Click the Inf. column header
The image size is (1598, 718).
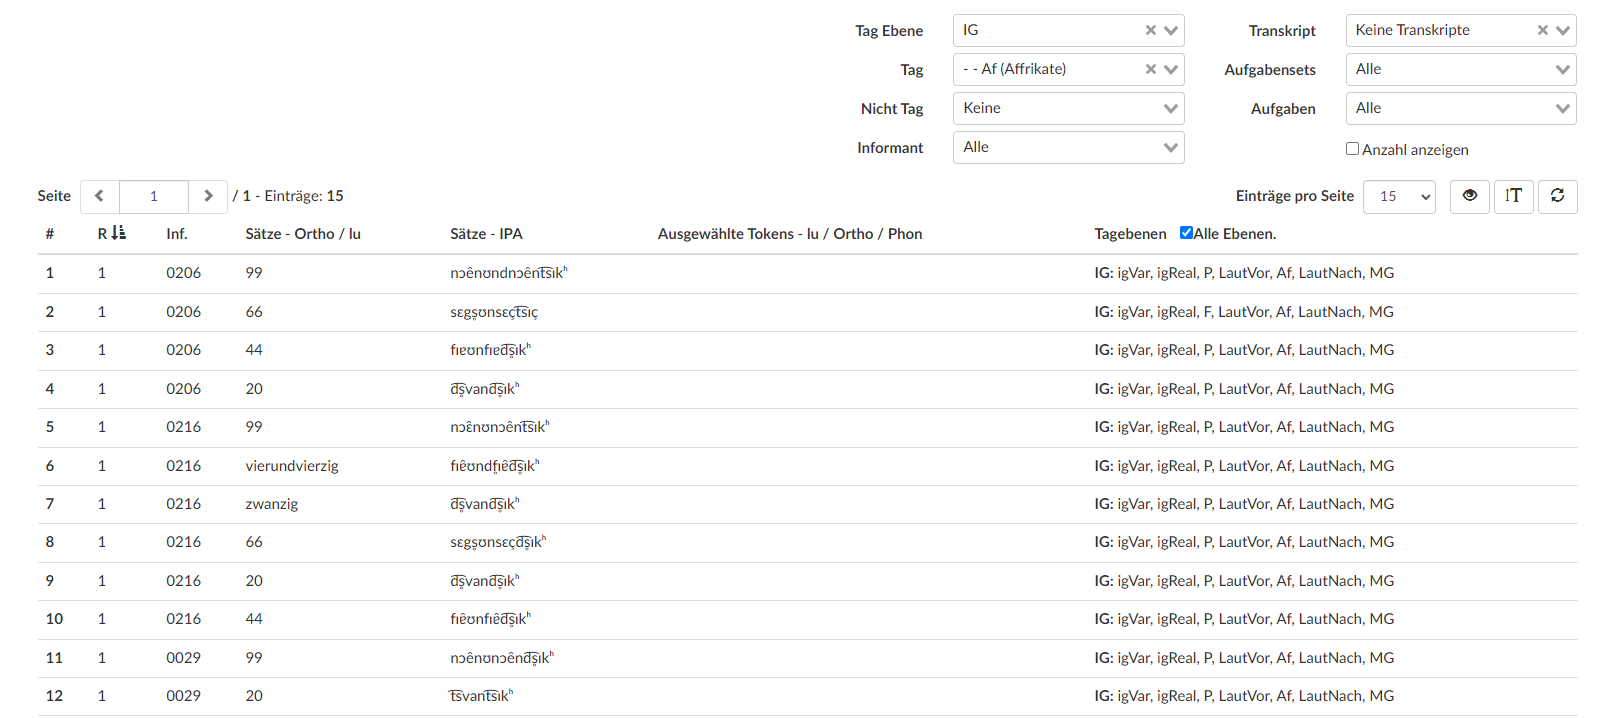pyautogui.click(x=177, y=234)
